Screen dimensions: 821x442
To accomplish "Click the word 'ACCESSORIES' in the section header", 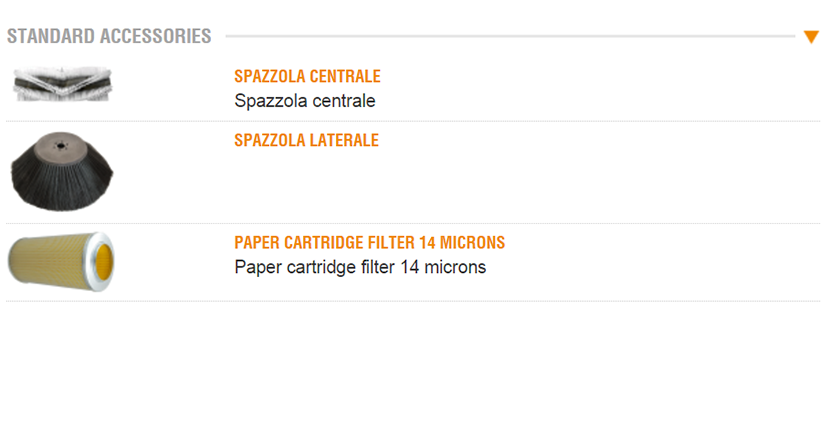I will pos(156,37).
